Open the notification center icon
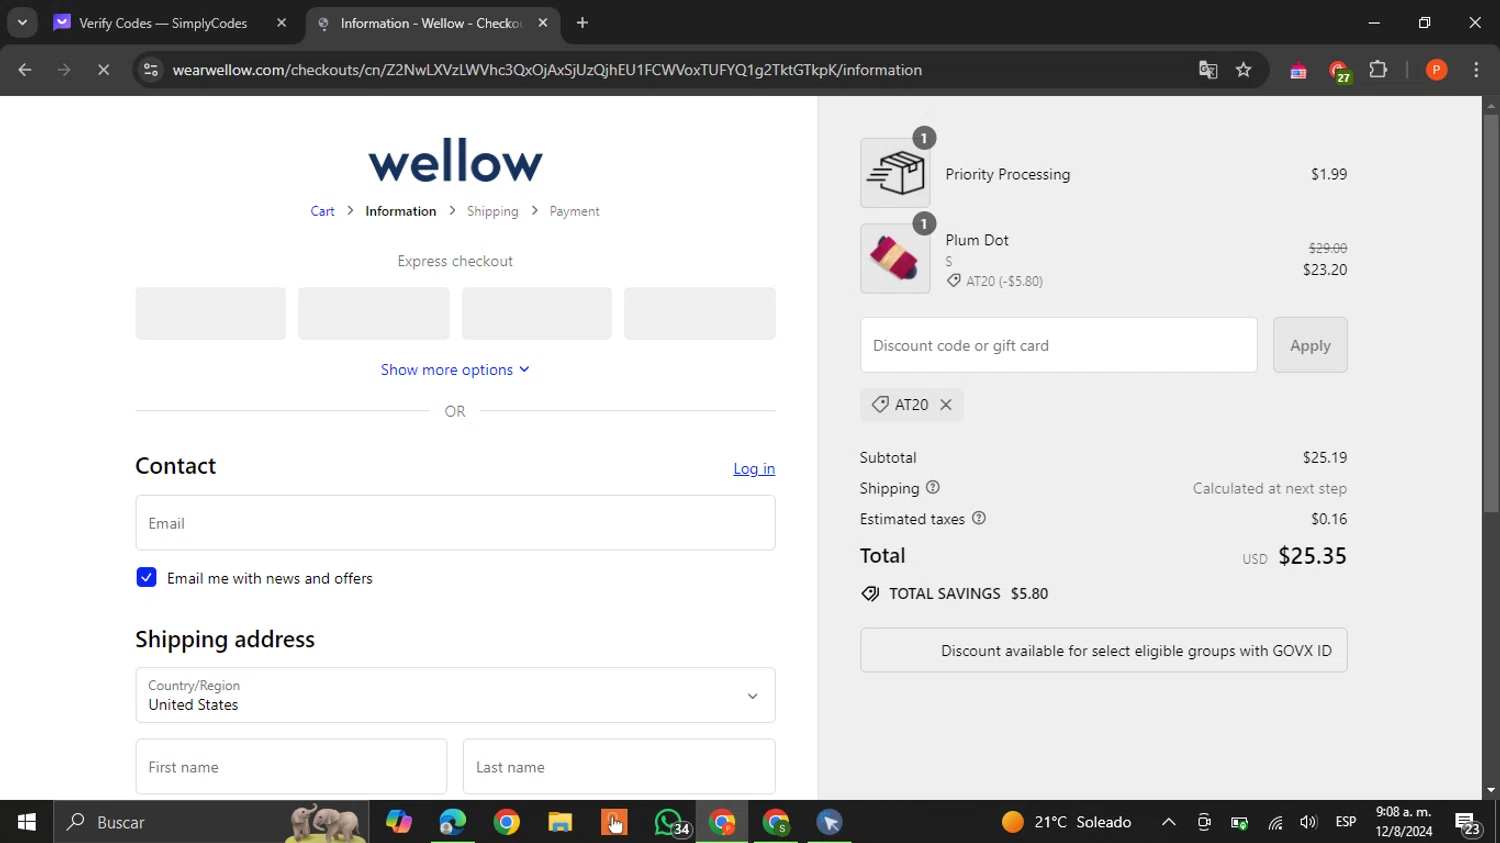Viewport: 1500px width, 843px height. pos(1468,823)
